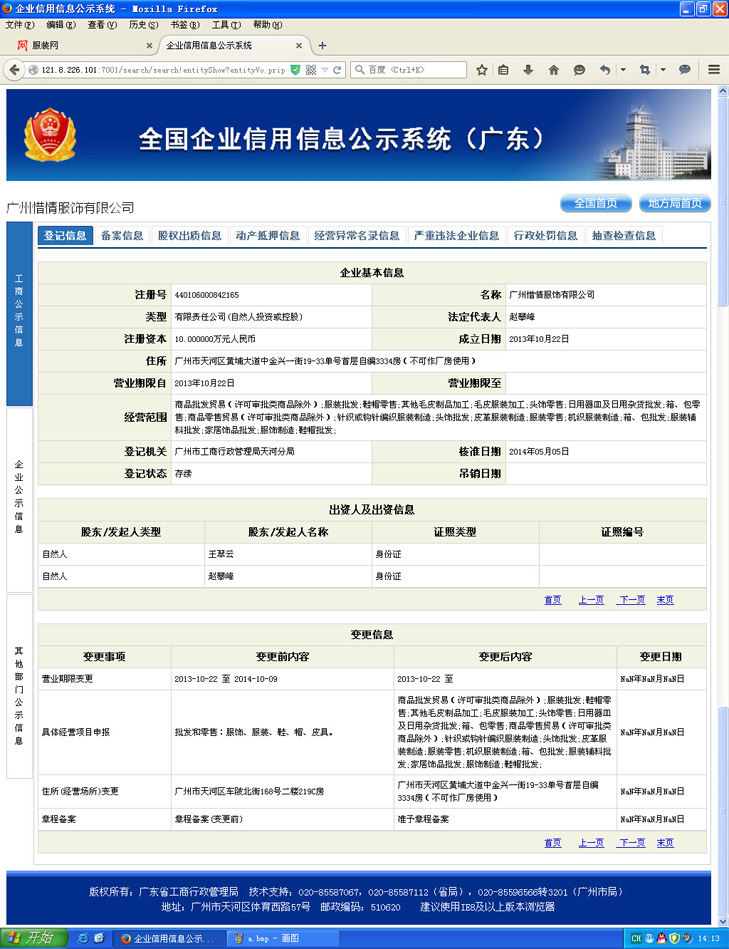Screen dimensions: 729x949
Task: Open a new tab with plus button
Action: coord(322,45)
